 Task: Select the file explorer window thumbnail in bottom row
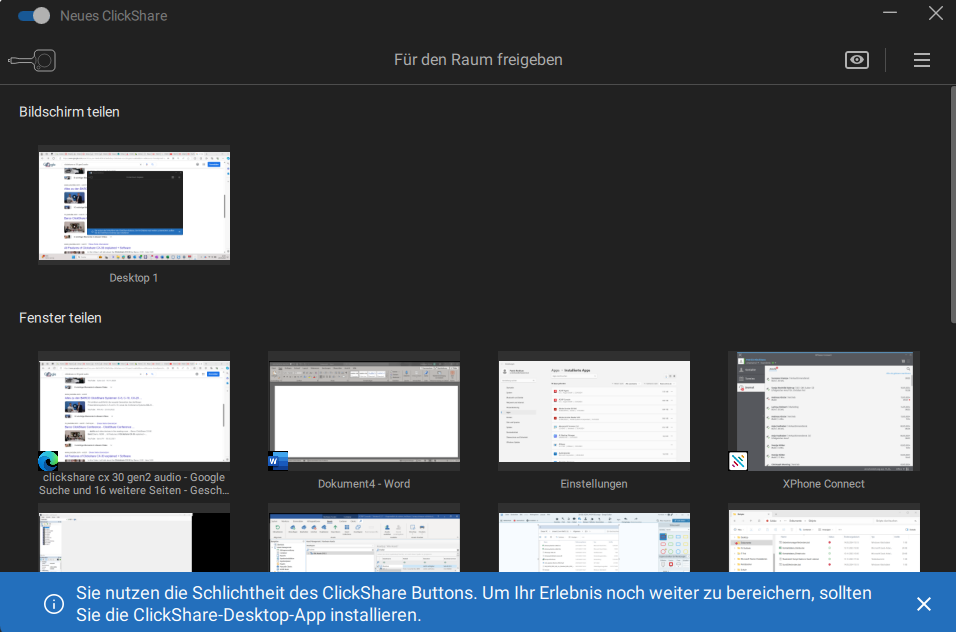tap(823, 540)
